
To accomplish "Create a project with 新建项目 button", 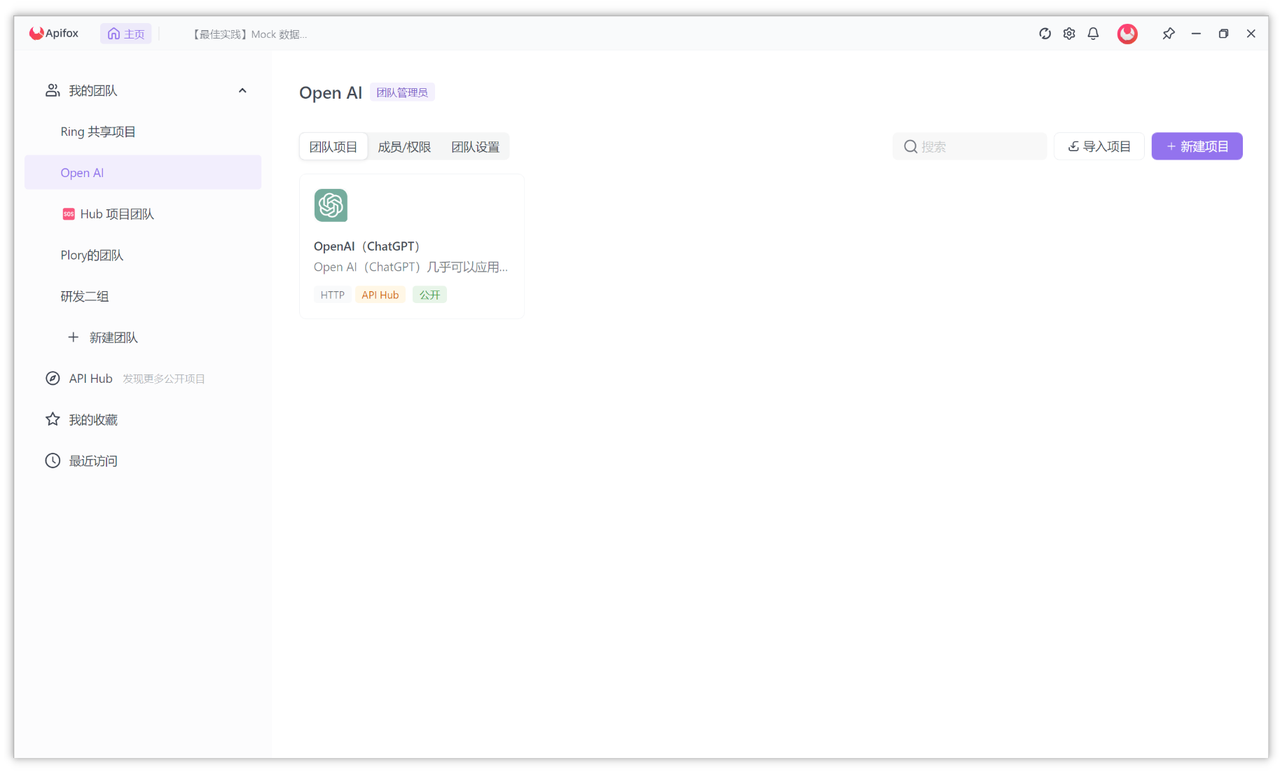I will (x=1197, y=146).
